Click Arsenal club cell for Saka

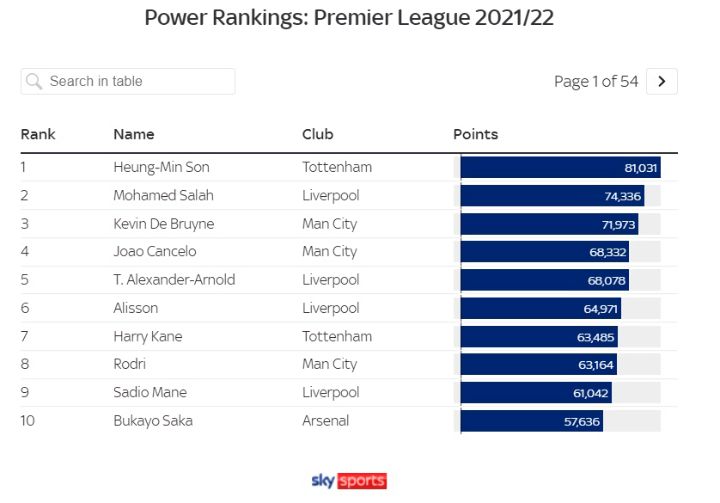click(x=326, y=421)
